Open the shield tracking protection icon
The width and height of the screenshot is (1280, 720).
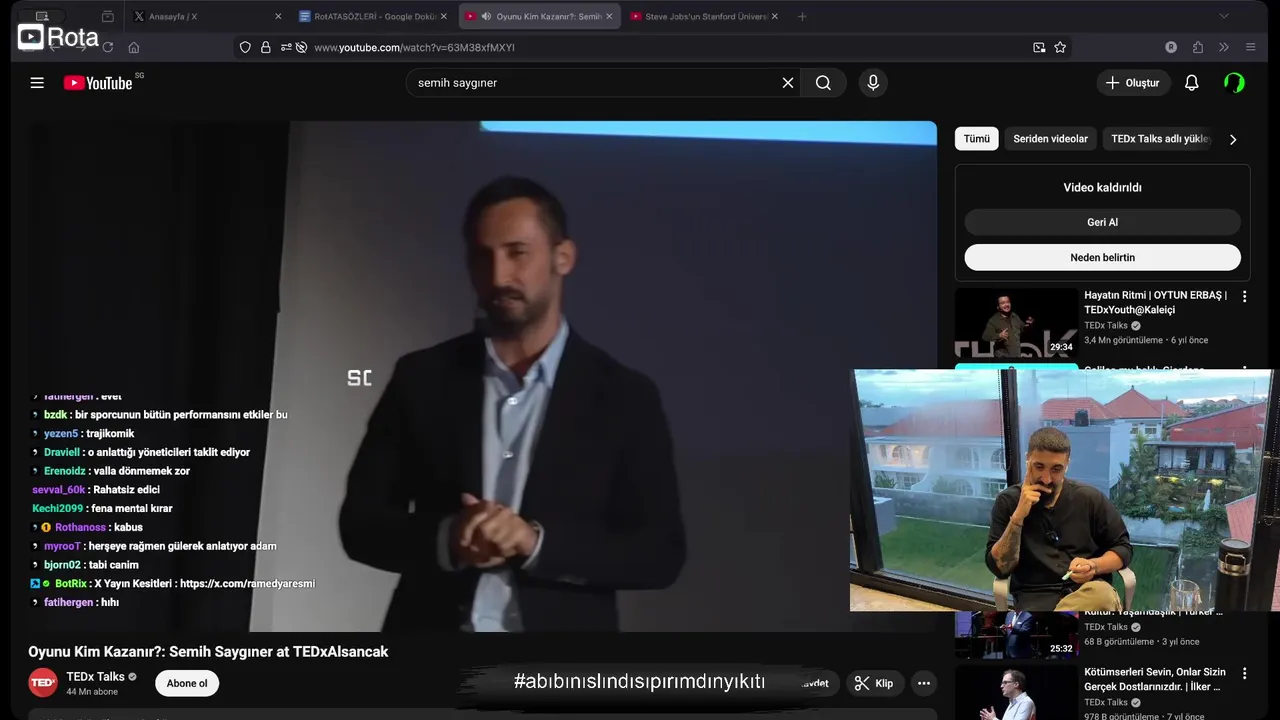[245, 47]
